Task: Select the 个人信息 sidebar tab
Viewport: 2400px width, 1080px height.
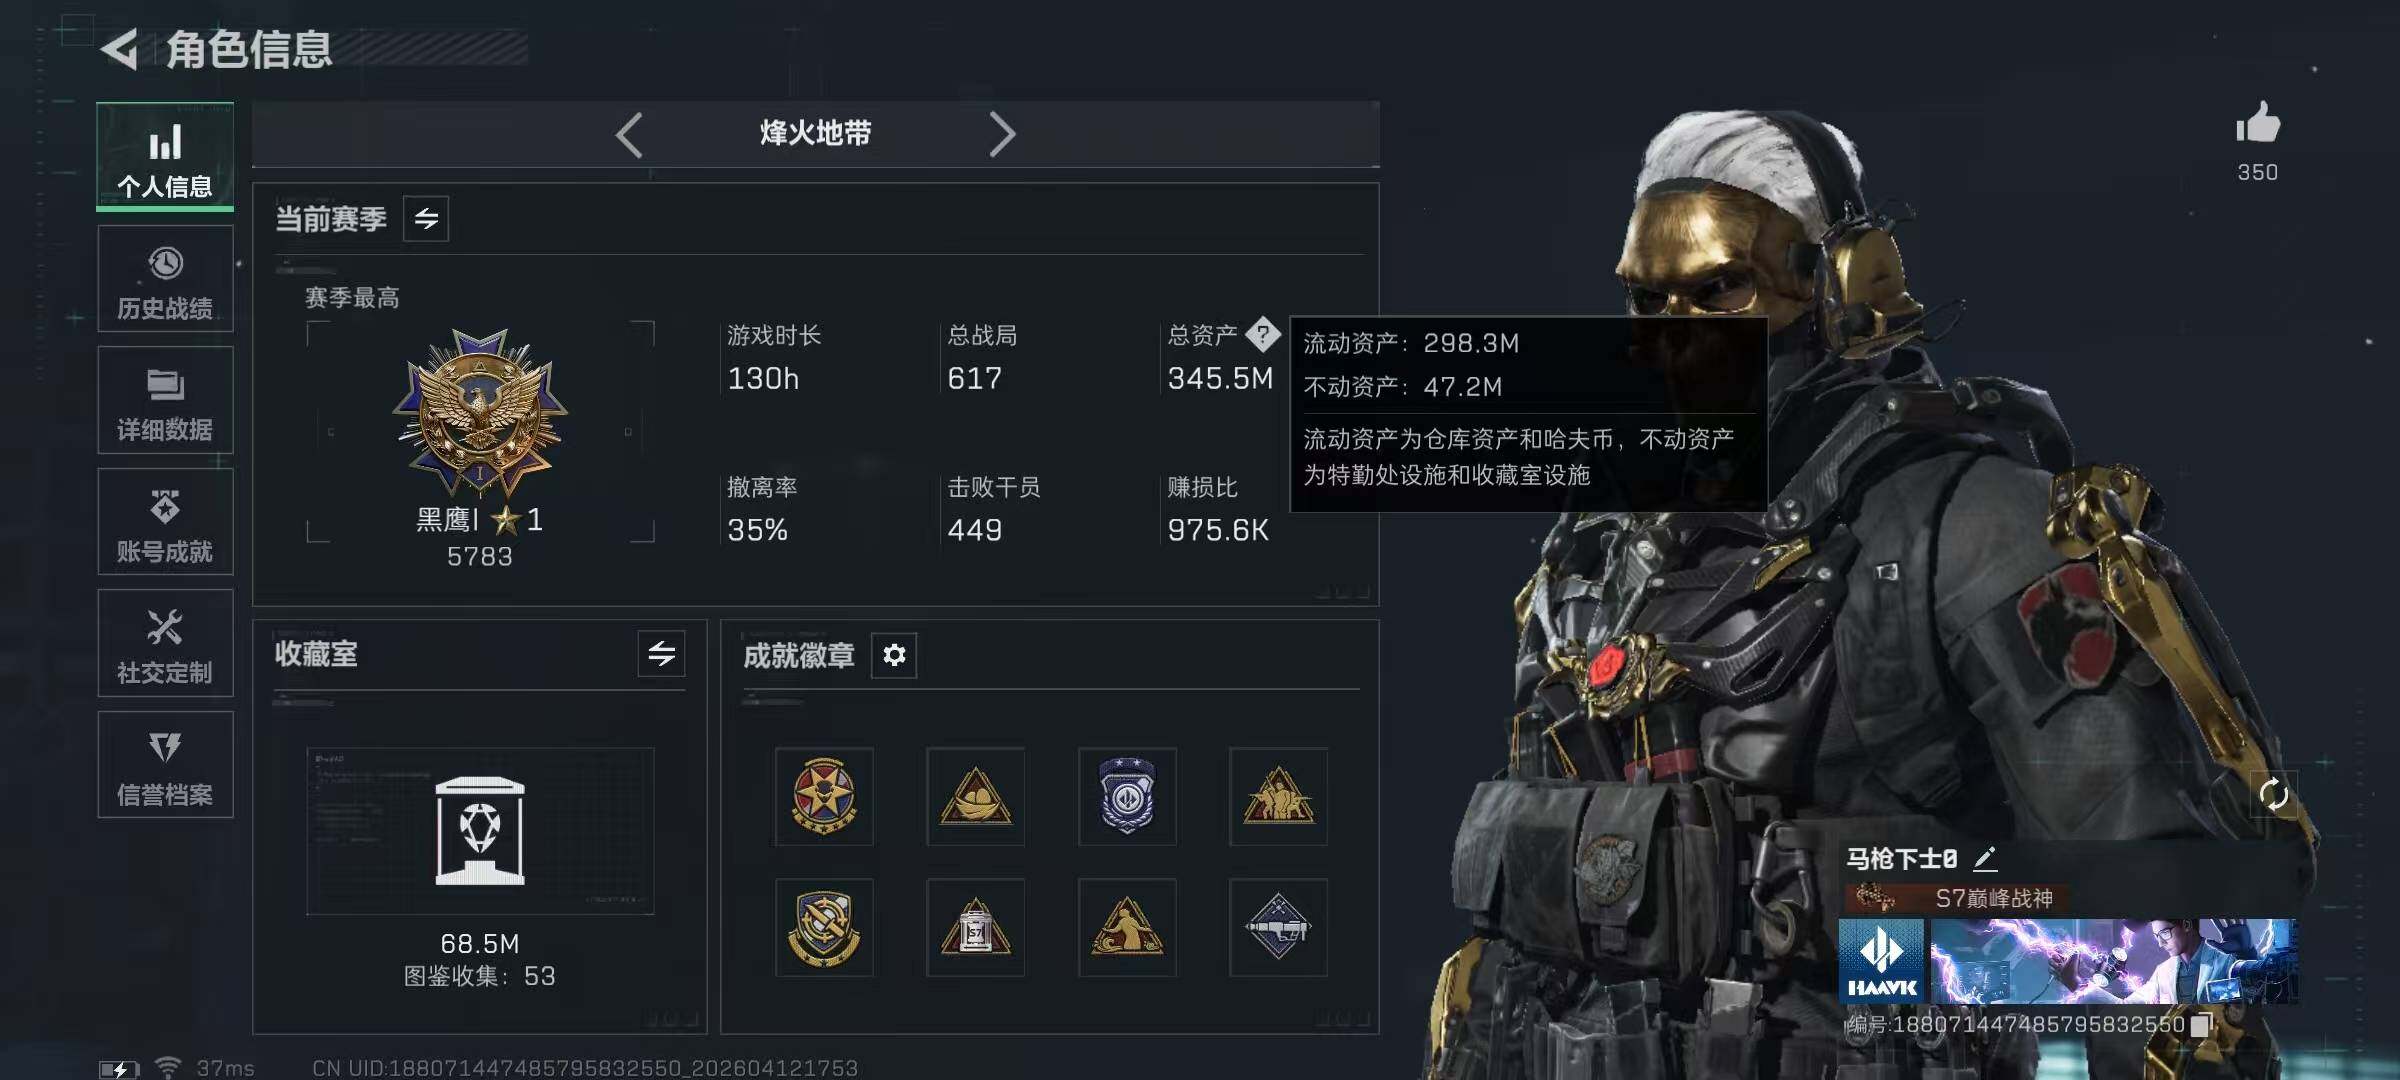Action: click(x=165, y=156)
